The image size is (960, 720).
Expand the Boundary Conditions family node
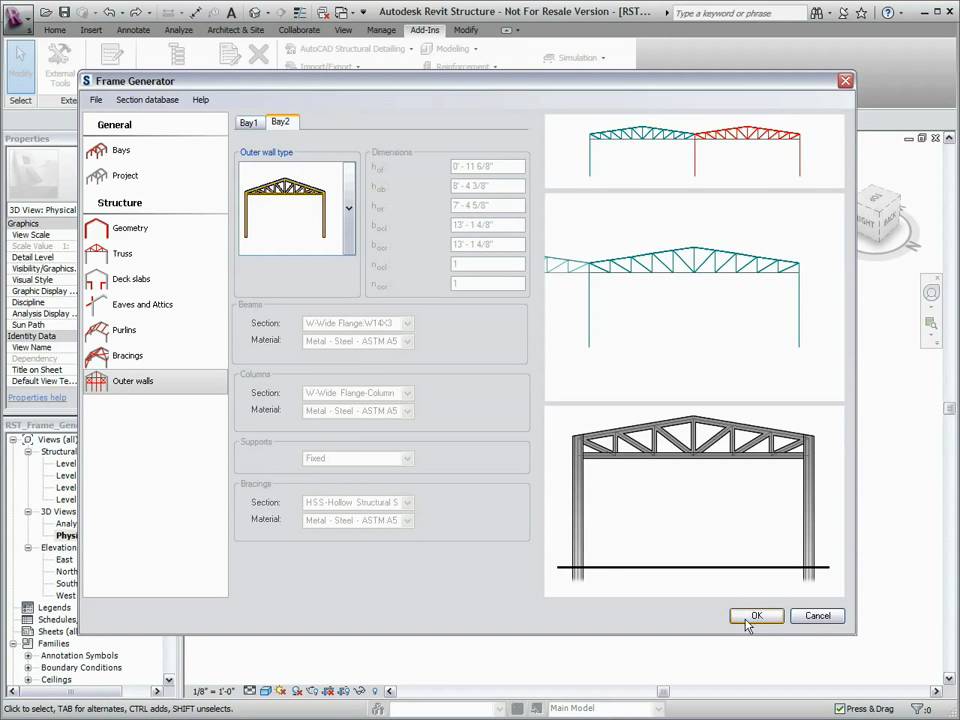point(28,668)
